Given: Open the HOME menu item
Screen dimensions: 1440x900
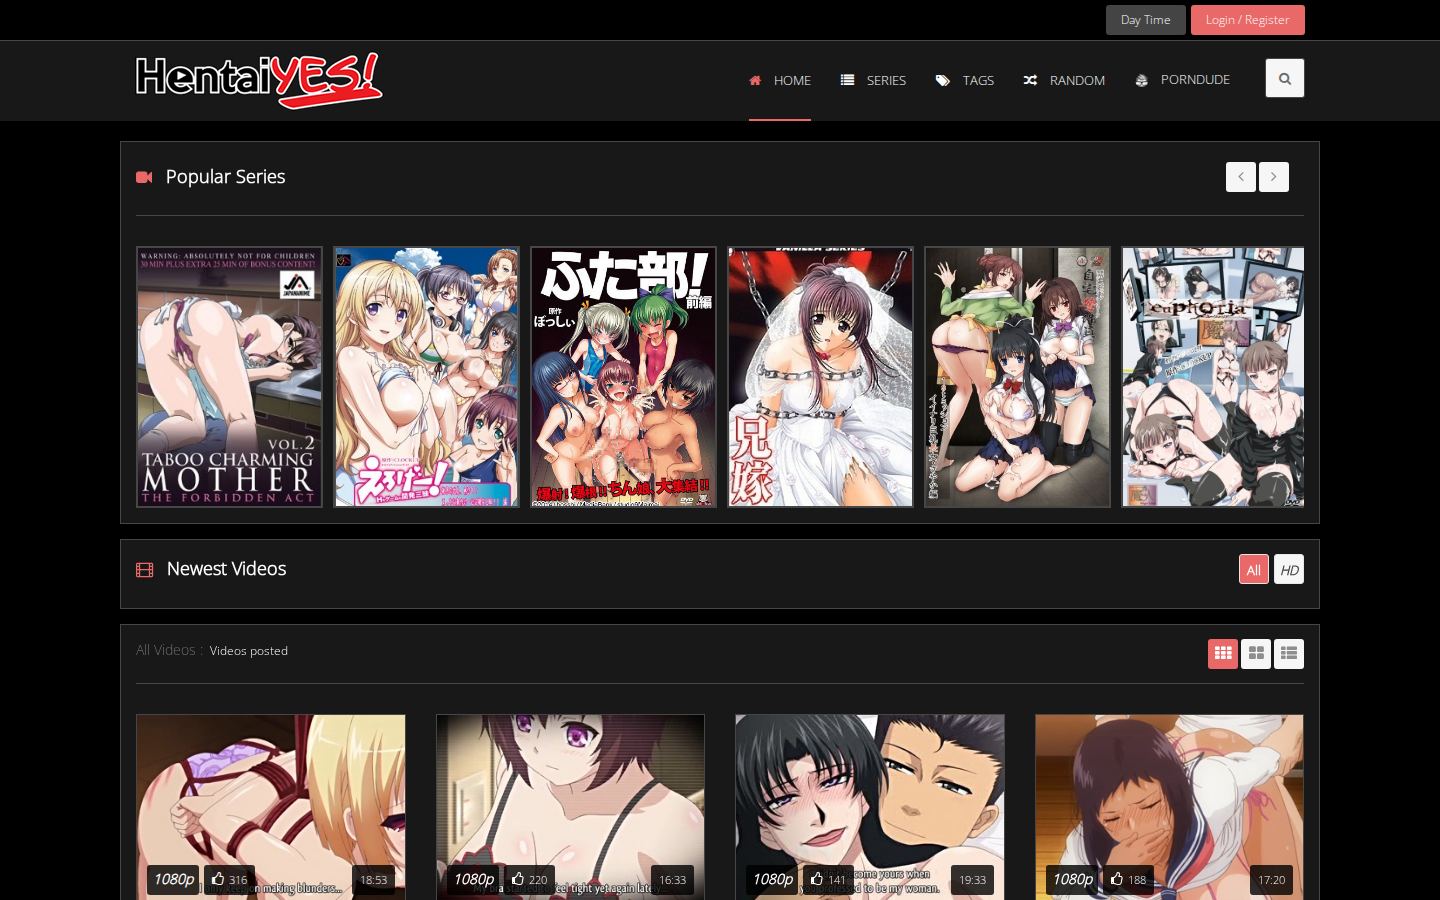Looking at the screenshot, I should point(780,80).
